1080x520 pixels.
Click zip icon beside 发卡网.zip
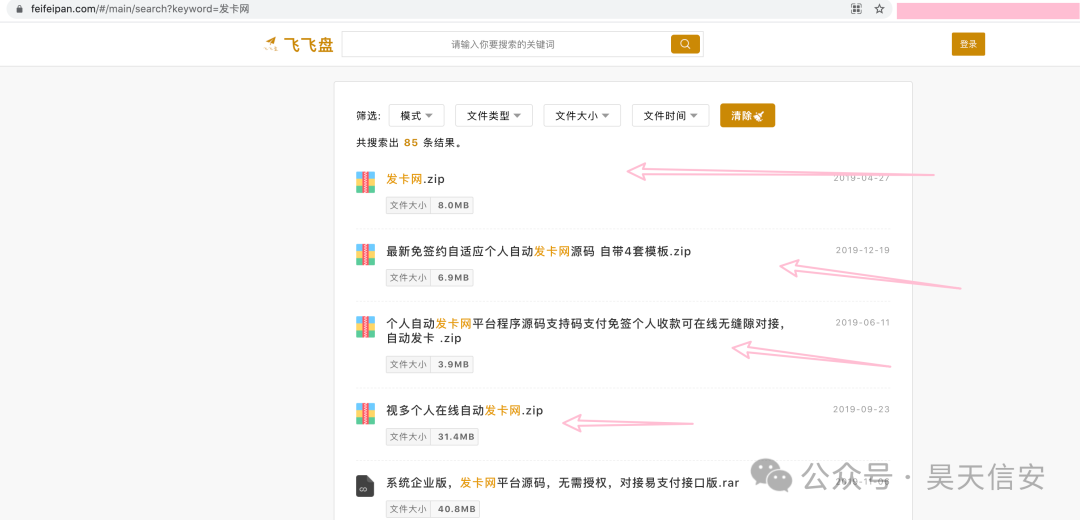pos(365,182)
